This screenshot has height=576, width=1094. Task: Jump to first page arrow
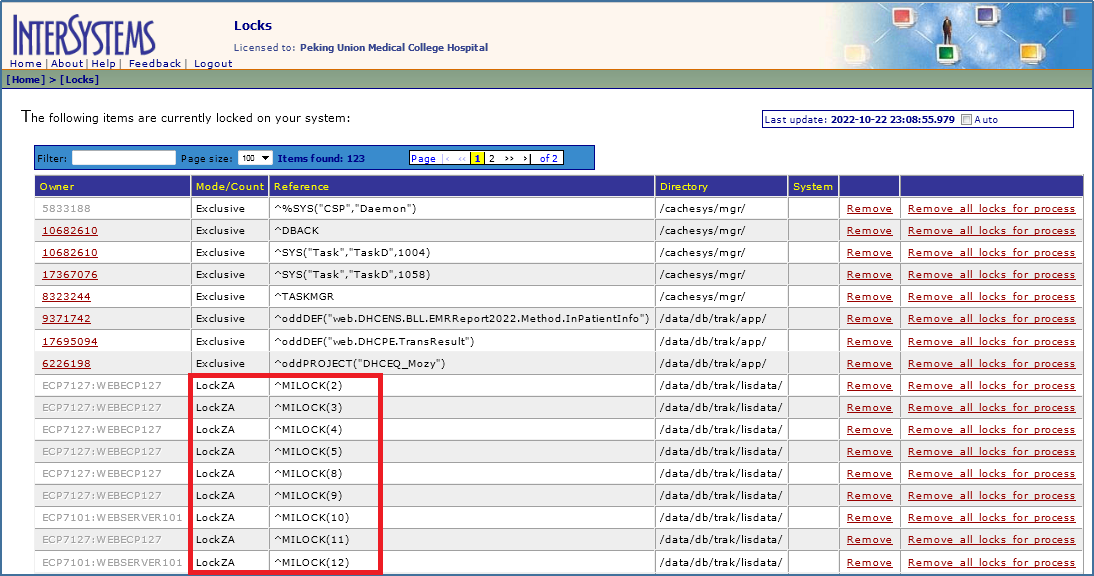tap(447, 158)
